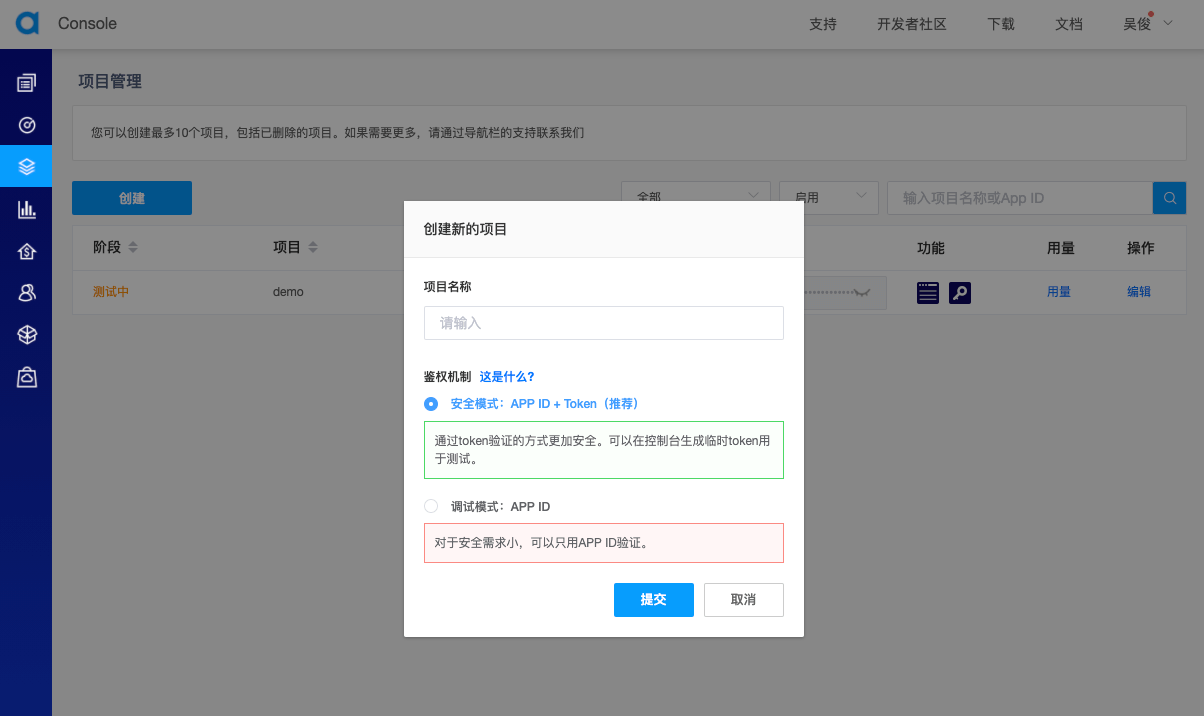The width and height of the screenshot is (1204, 716).
Task: Click the list feature icon for demo
Action: tap(928, 293)
